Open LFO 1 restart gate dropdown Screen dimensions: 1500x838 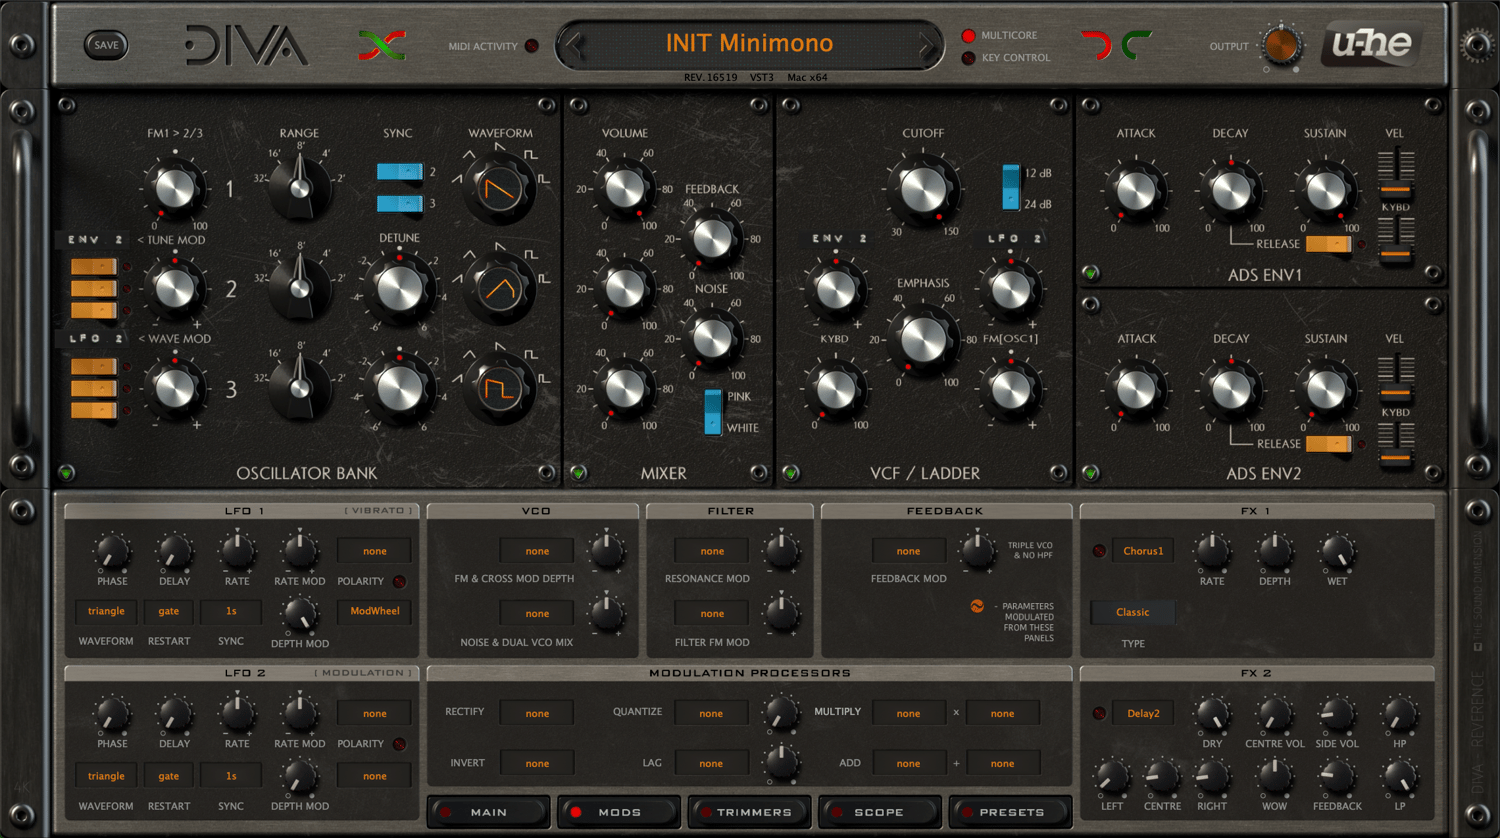point(169,611)
